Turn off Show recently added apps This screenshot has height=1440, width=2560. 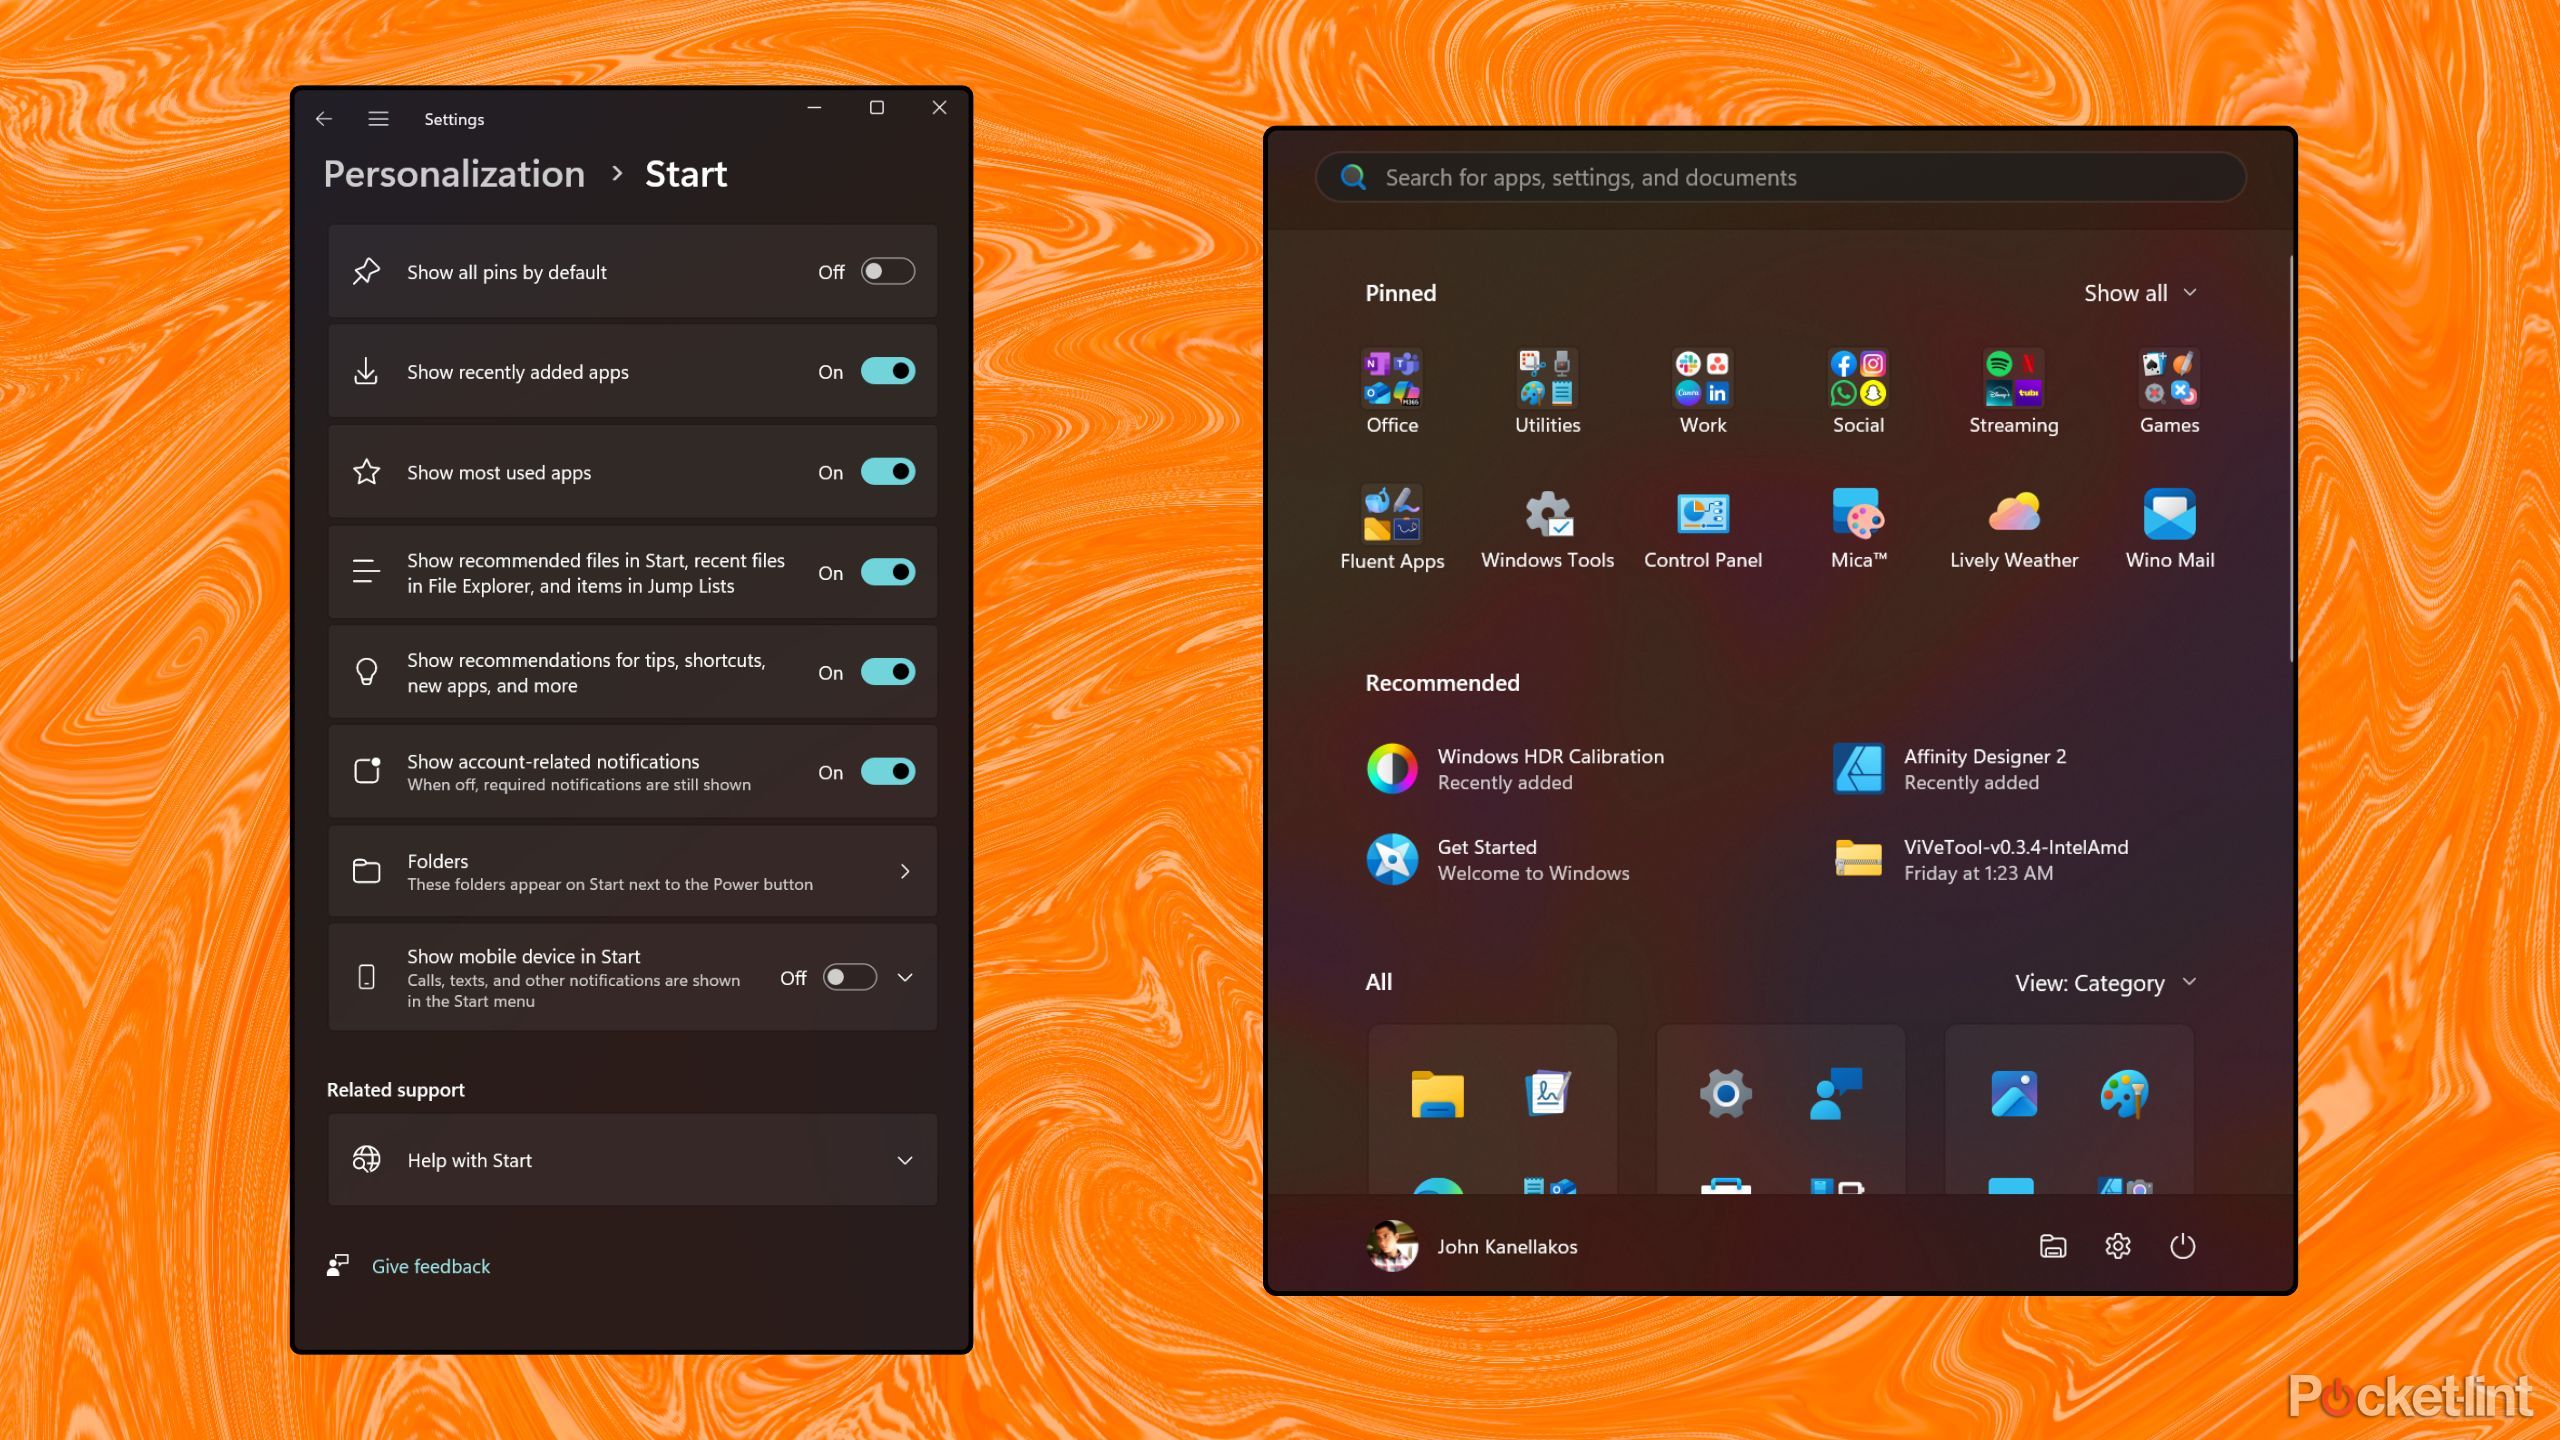tap(887, 371)
